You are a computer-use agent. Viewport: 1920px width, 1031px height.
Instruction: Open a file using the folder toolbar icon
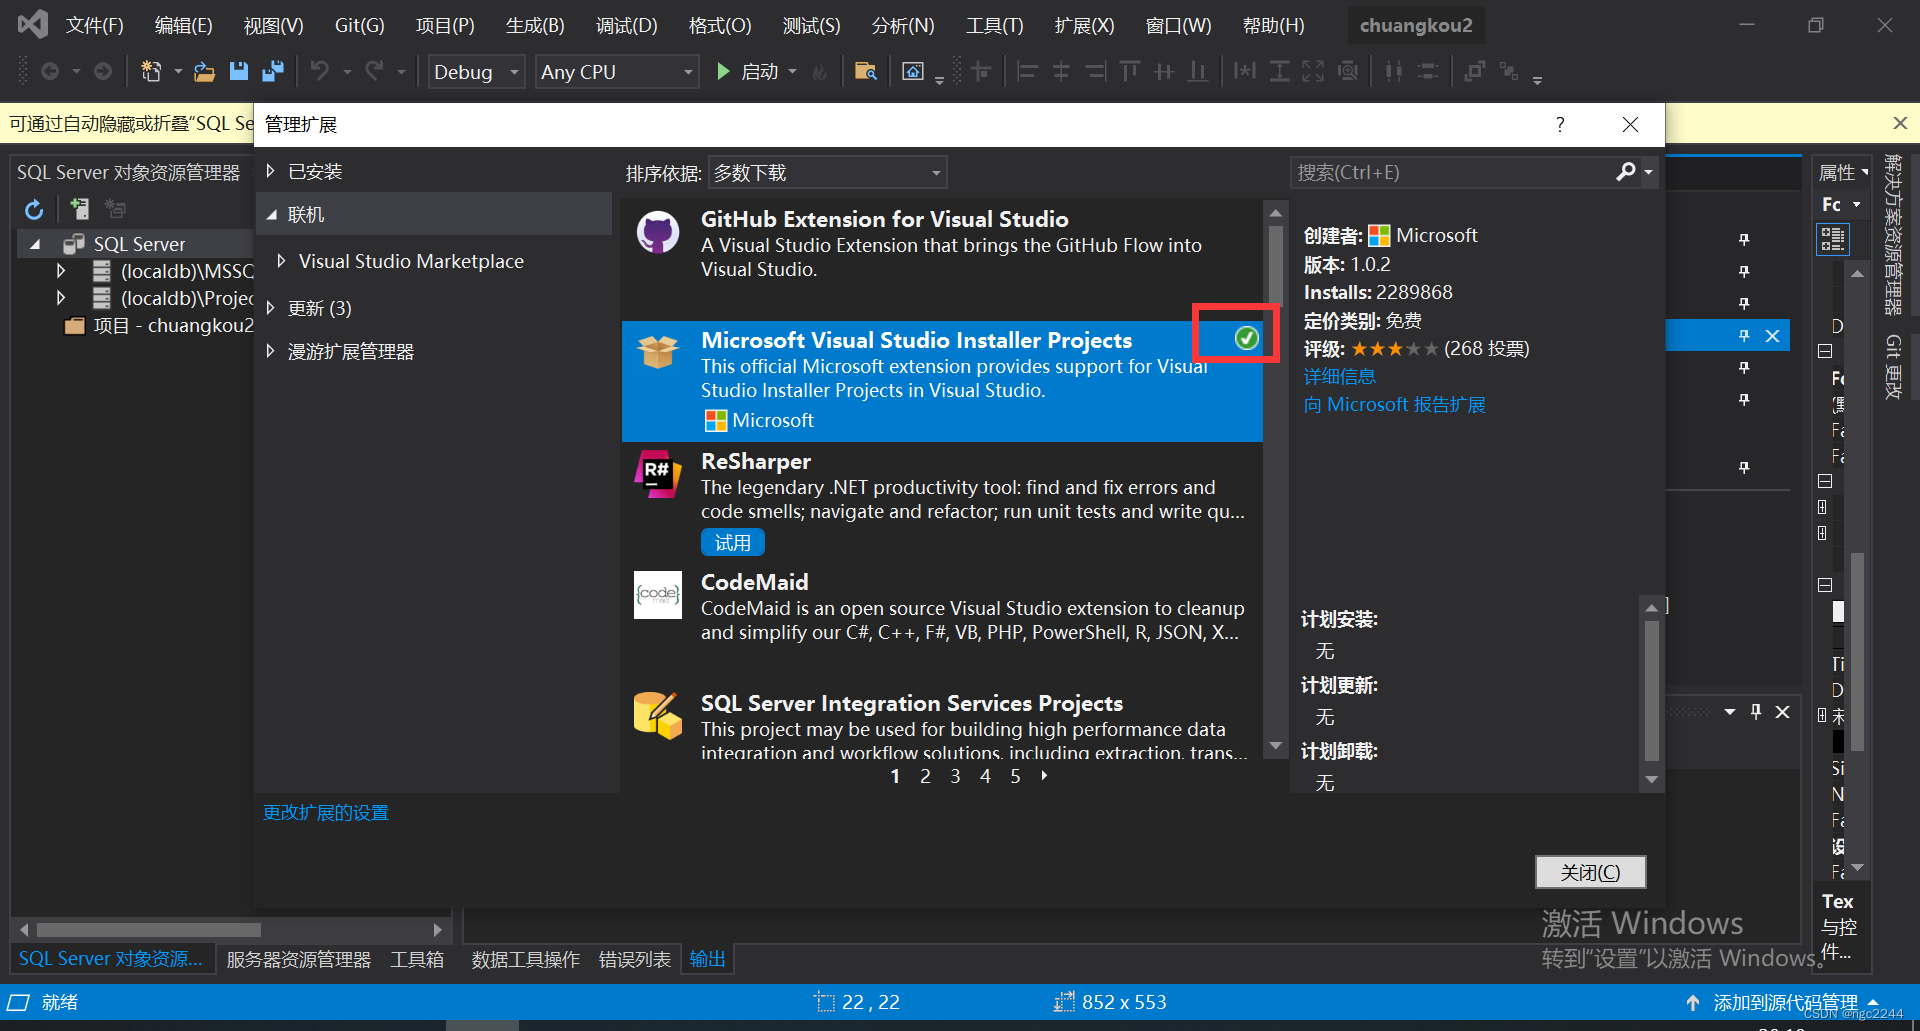[x=204, y=71]
